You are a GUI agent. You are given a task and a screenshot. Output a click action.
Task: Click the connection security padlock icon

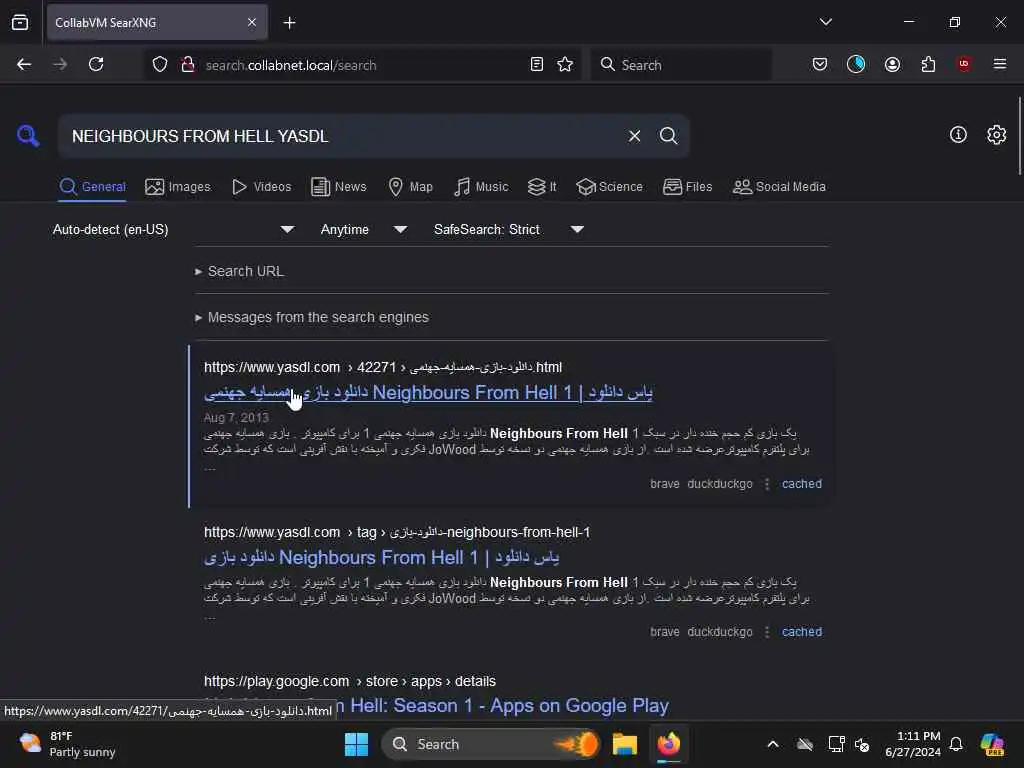pos(188,65)
